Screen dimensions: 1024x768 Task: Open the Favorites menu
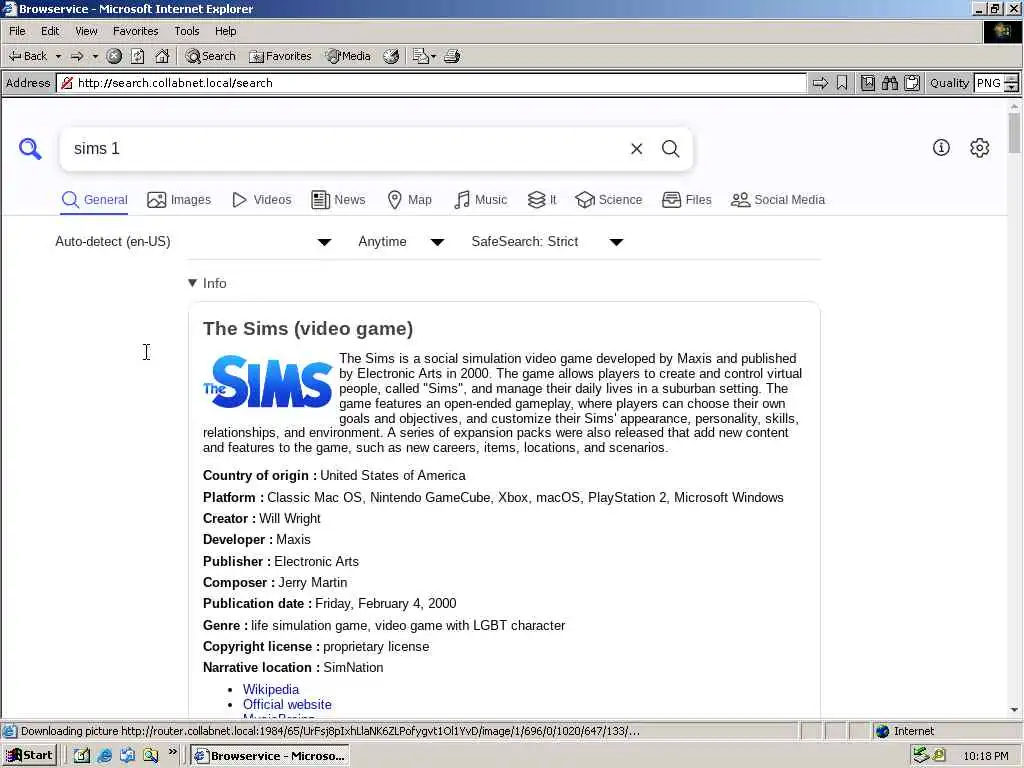135,31
